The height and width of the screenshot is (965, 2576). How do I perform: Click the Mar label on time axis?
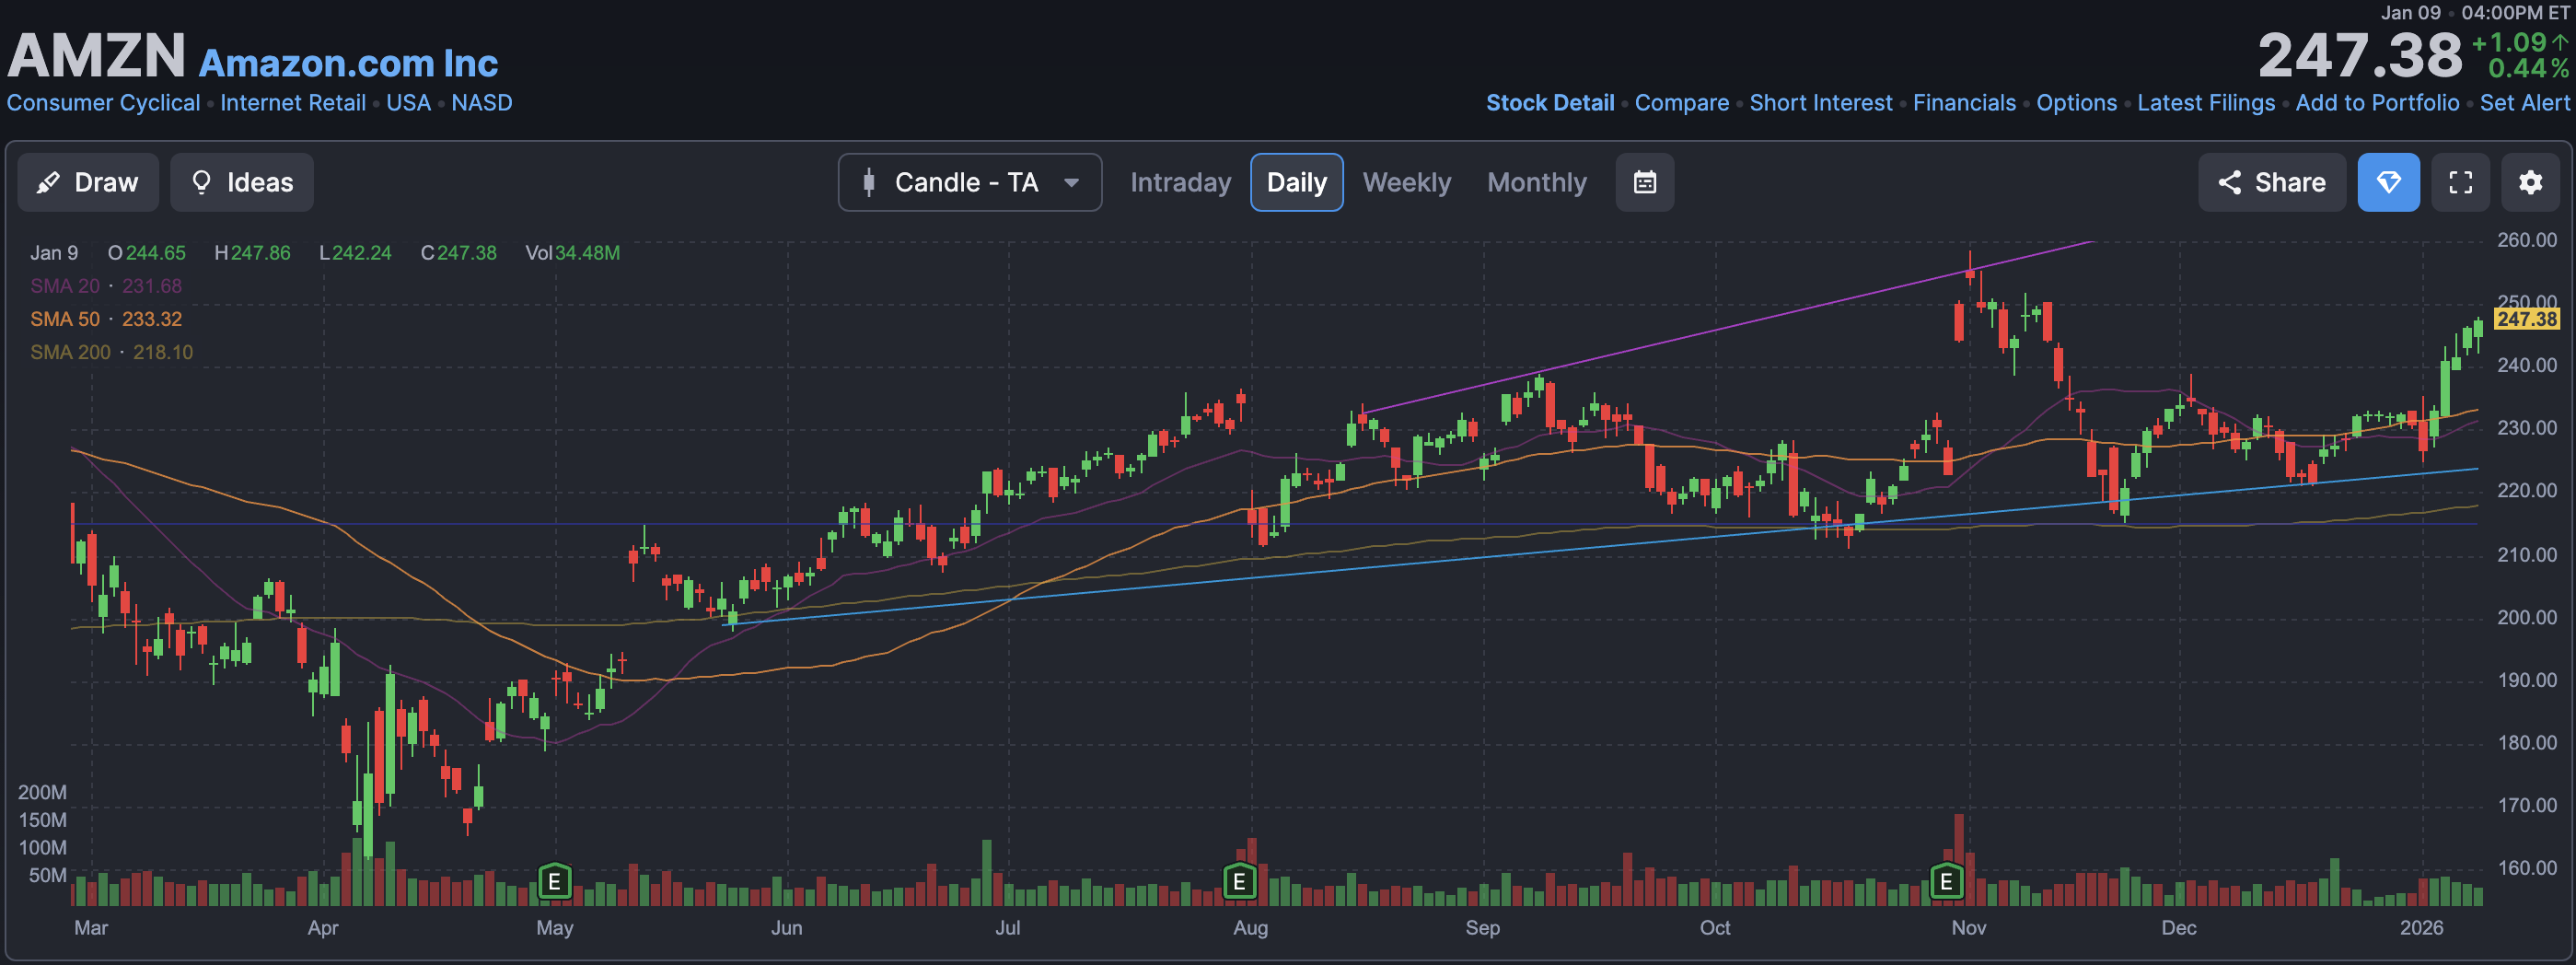91,928
